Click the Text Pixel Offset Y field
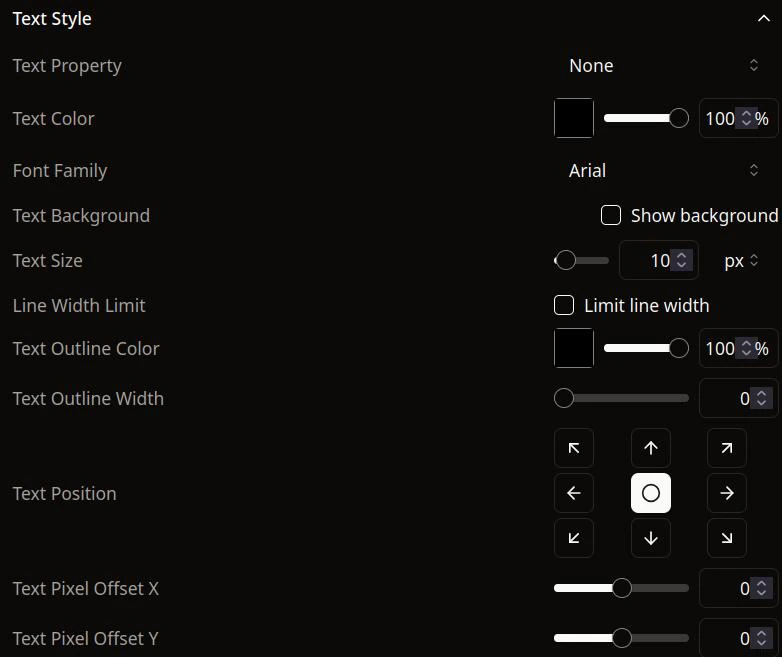This screenshot has height=657, width=782. [x=738, y=638]
